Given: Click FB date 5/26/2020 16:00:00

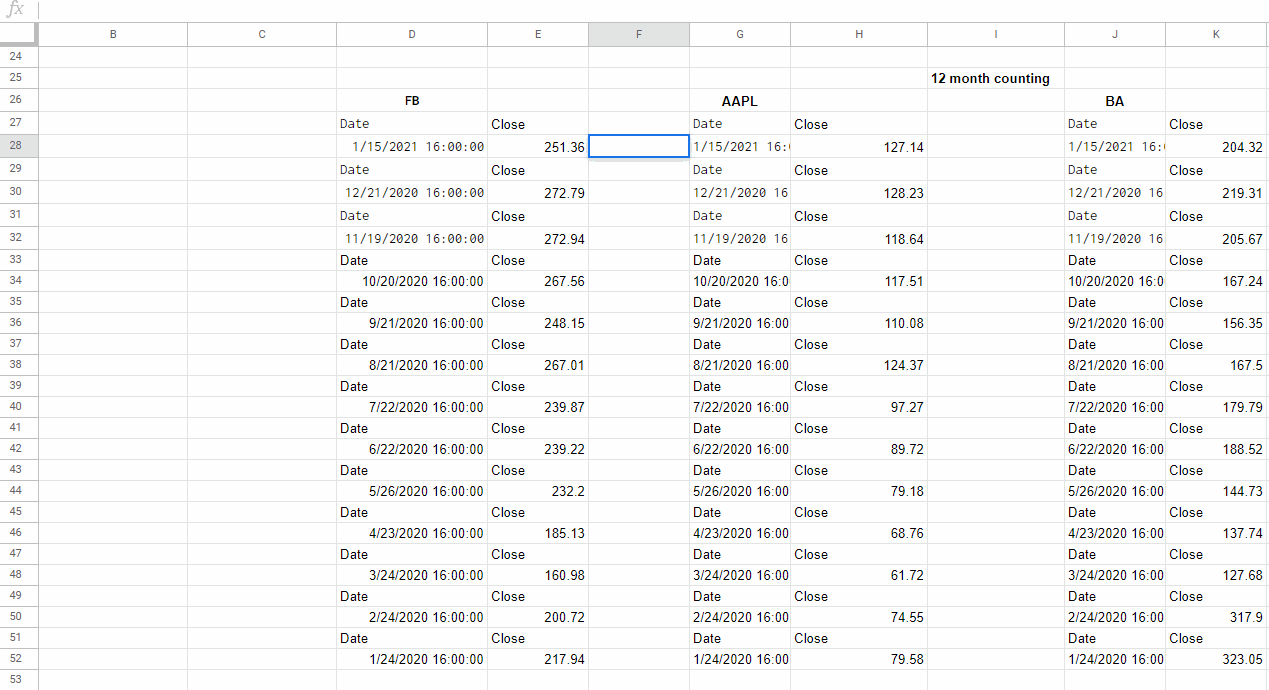Looking at the screenshot, I should click(x=412, y=492).
